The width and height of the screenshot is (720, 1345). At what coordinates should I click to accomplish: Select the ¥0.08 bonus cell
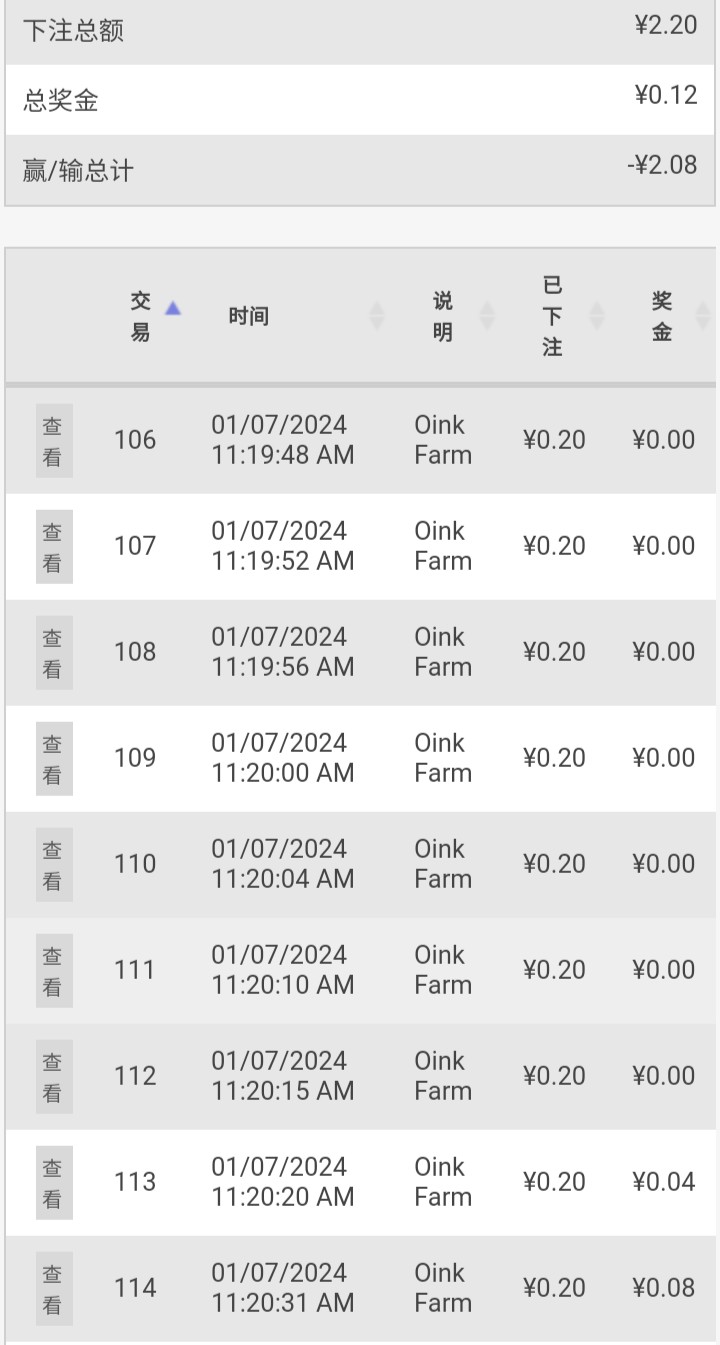click(x=663, y=1288)
